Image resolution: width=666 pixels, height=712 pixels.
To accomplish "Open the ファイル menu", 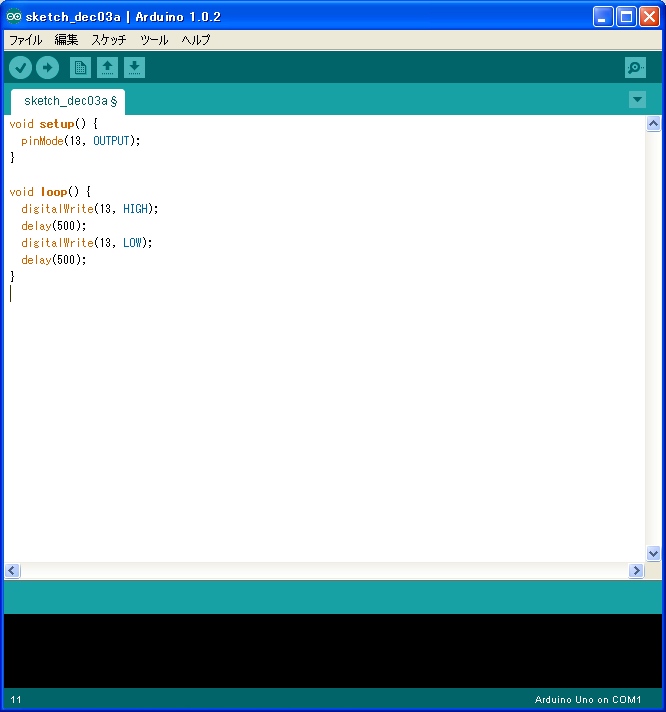I will click(26, 41).
